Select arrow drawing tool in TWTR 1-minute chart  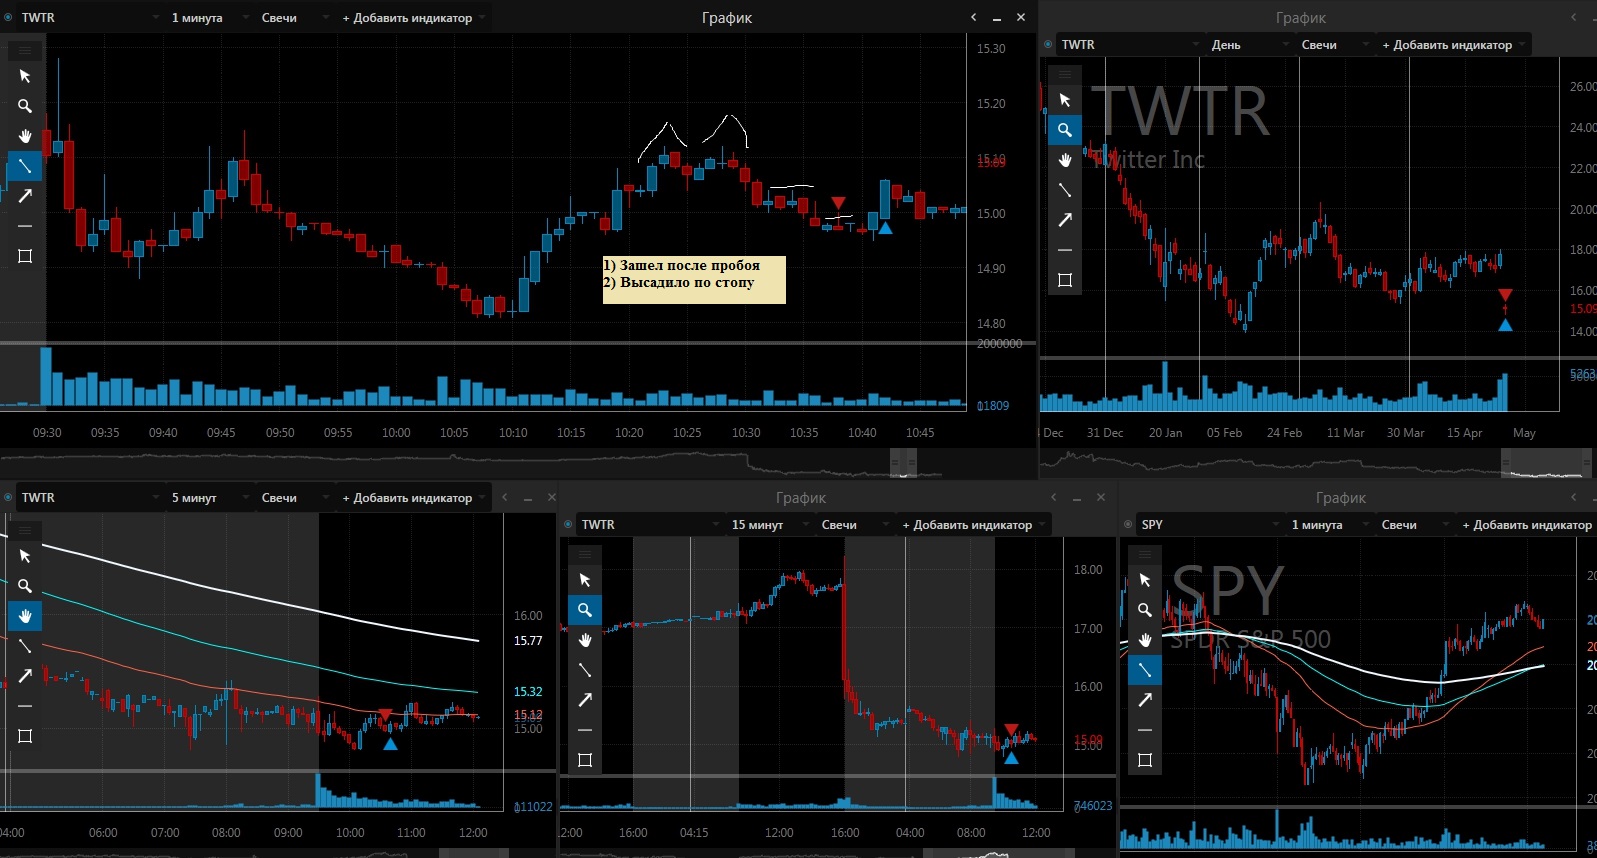[25, 196]
